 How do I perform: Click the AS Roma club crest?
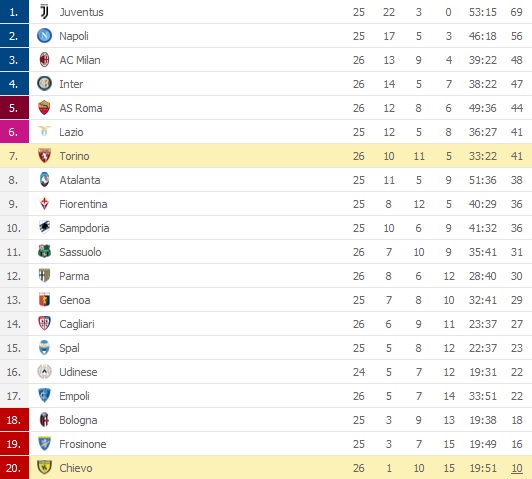tap(44, 108)
